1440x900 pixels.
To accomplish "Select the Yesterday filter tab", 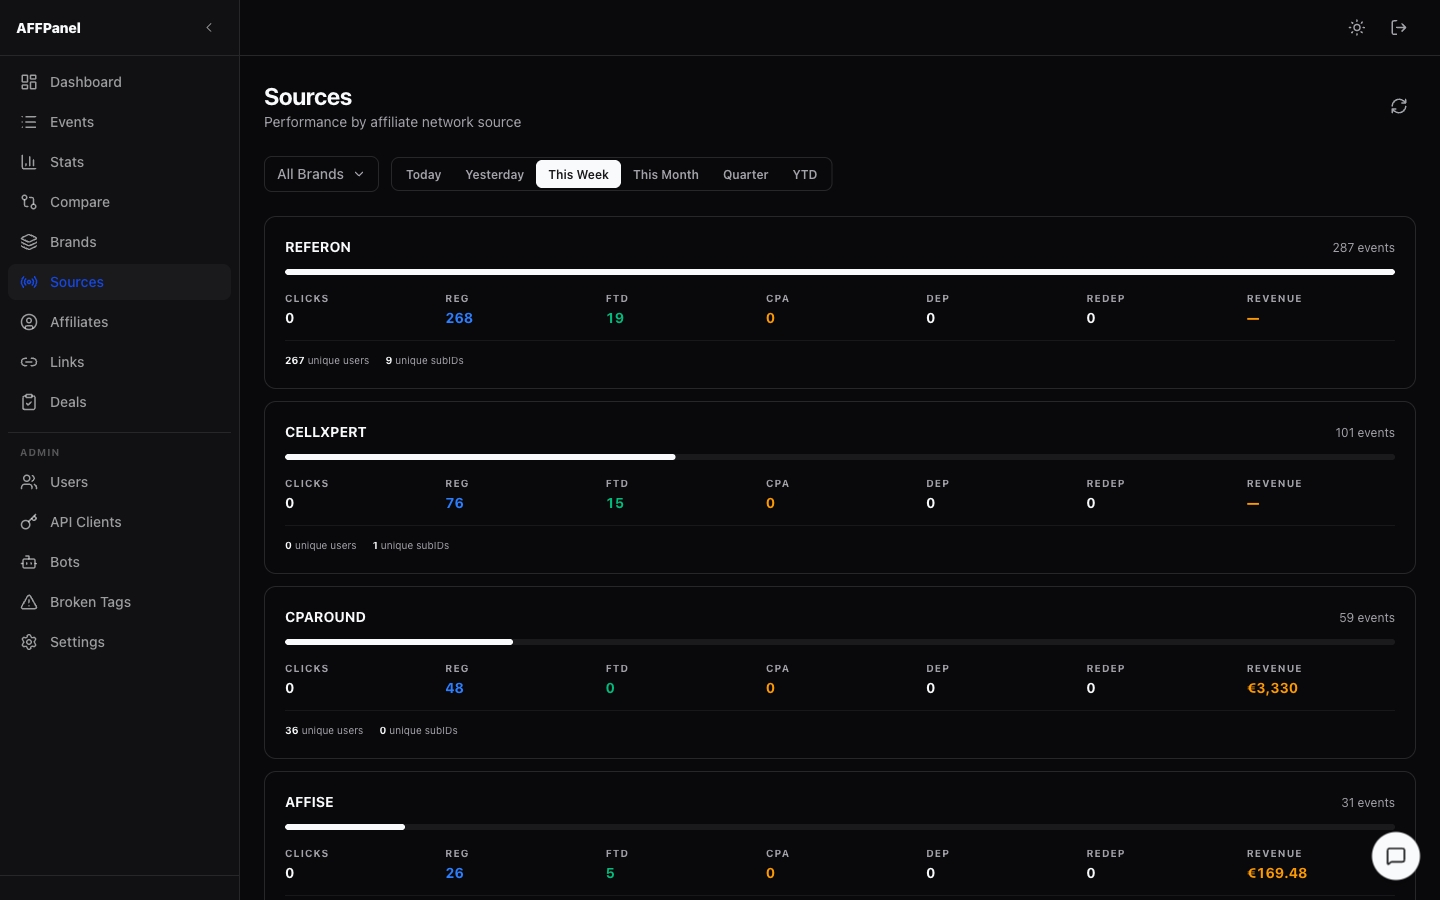I will pos(494,173).
